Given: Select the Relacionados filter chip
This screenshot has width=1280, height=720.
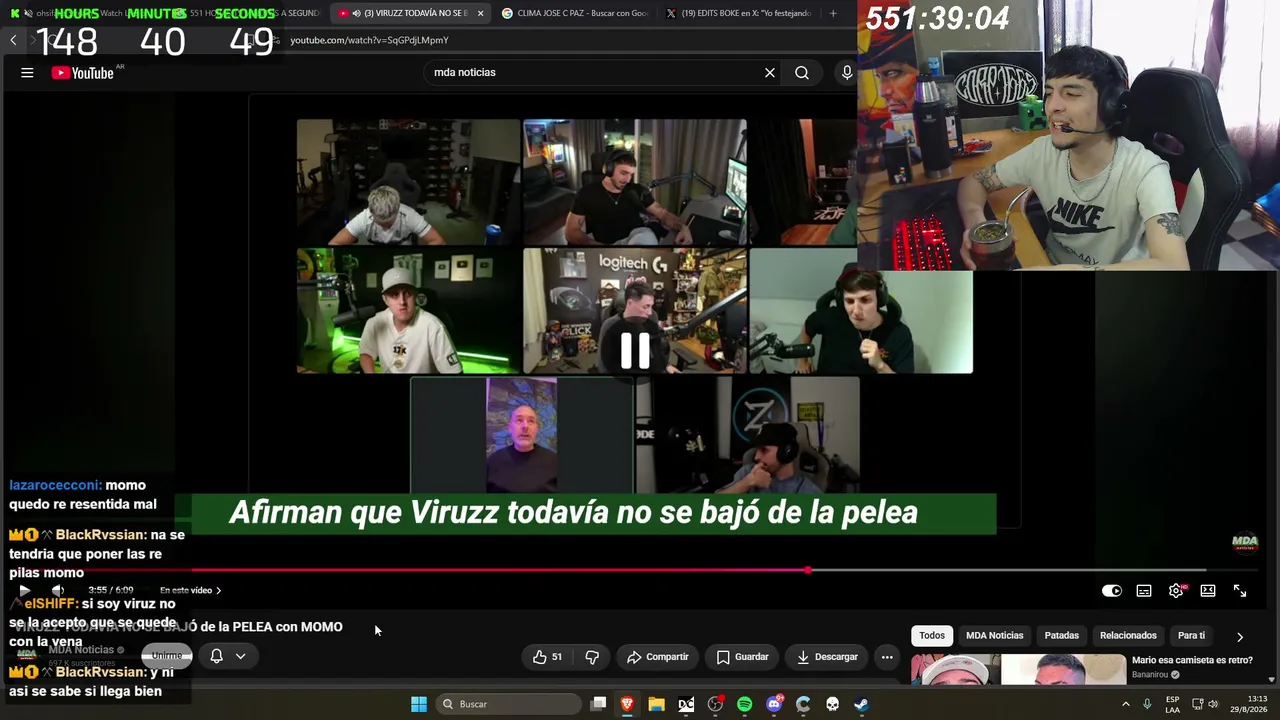Looking at the screenshot, I should pyautogui.click(x=1128, y=636).
